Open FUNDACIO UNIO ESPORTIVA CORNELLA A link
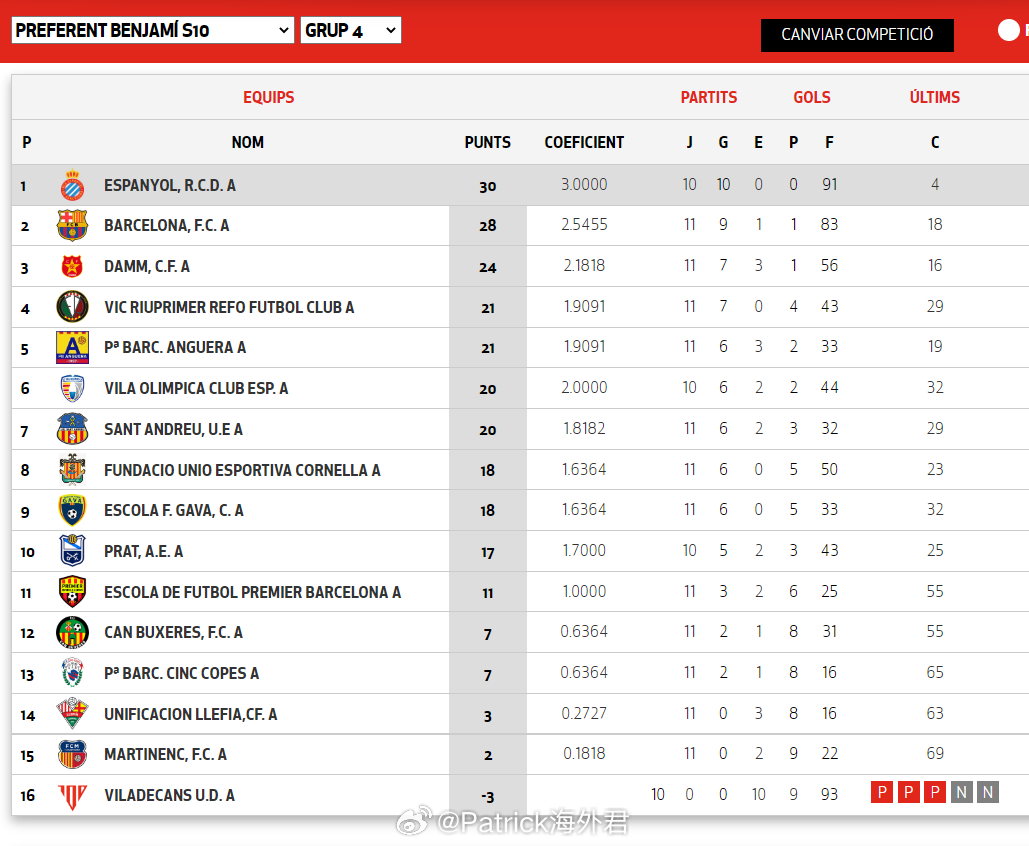 click(242, 470)
